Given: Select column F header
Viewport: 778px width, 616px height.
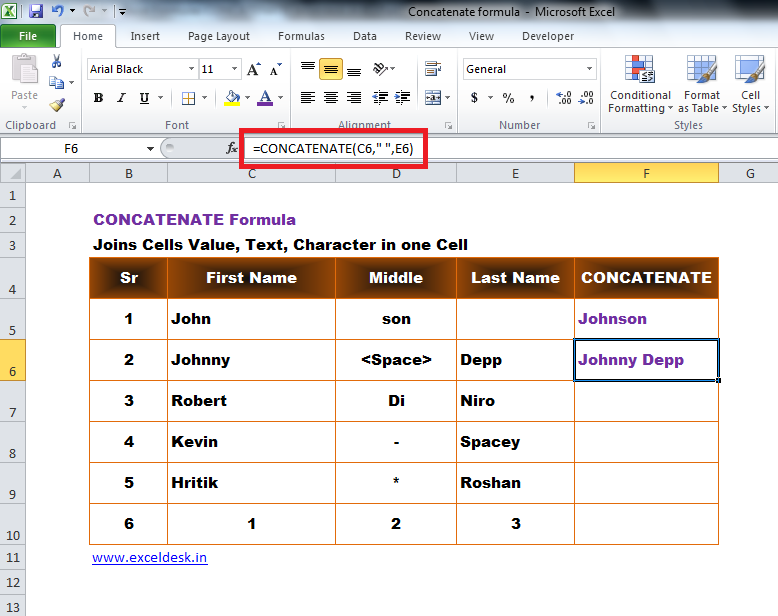Looking at the screenshot, I should coord(646,174).
